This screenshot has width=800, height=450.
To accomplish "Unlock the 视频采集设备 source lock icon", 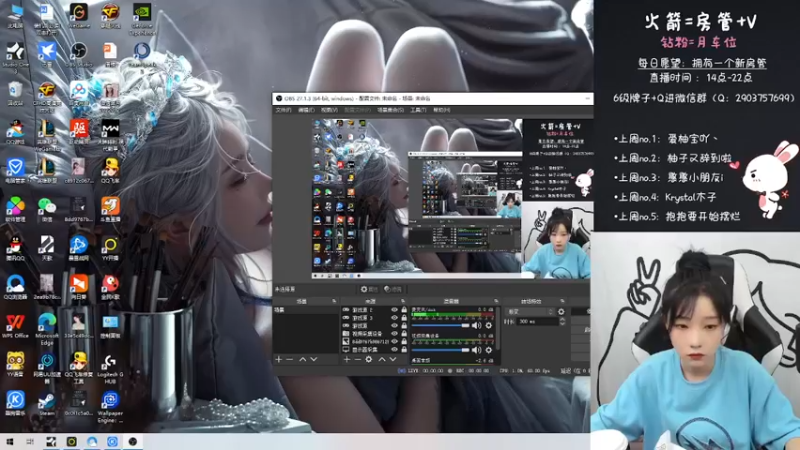I will click(404, 333).
